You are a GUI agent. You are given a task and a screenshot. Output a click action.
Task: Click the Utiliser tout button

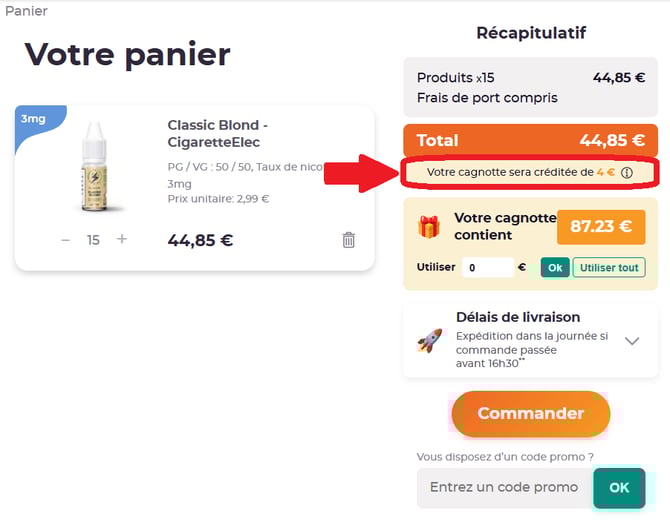click(609, 267)
